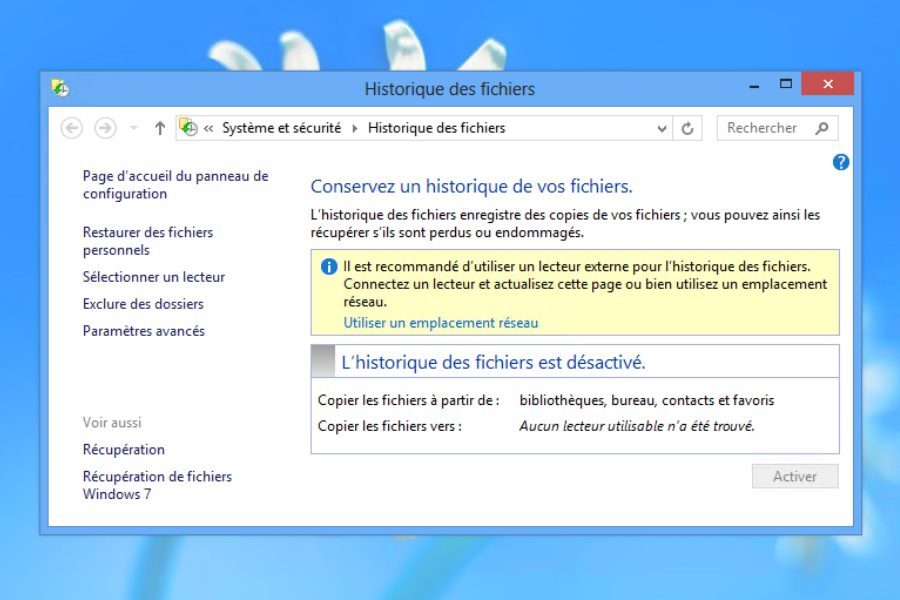Expand the address bar history dropdown
The width and height of the screenshot is (900, 600).
(662, 128)
